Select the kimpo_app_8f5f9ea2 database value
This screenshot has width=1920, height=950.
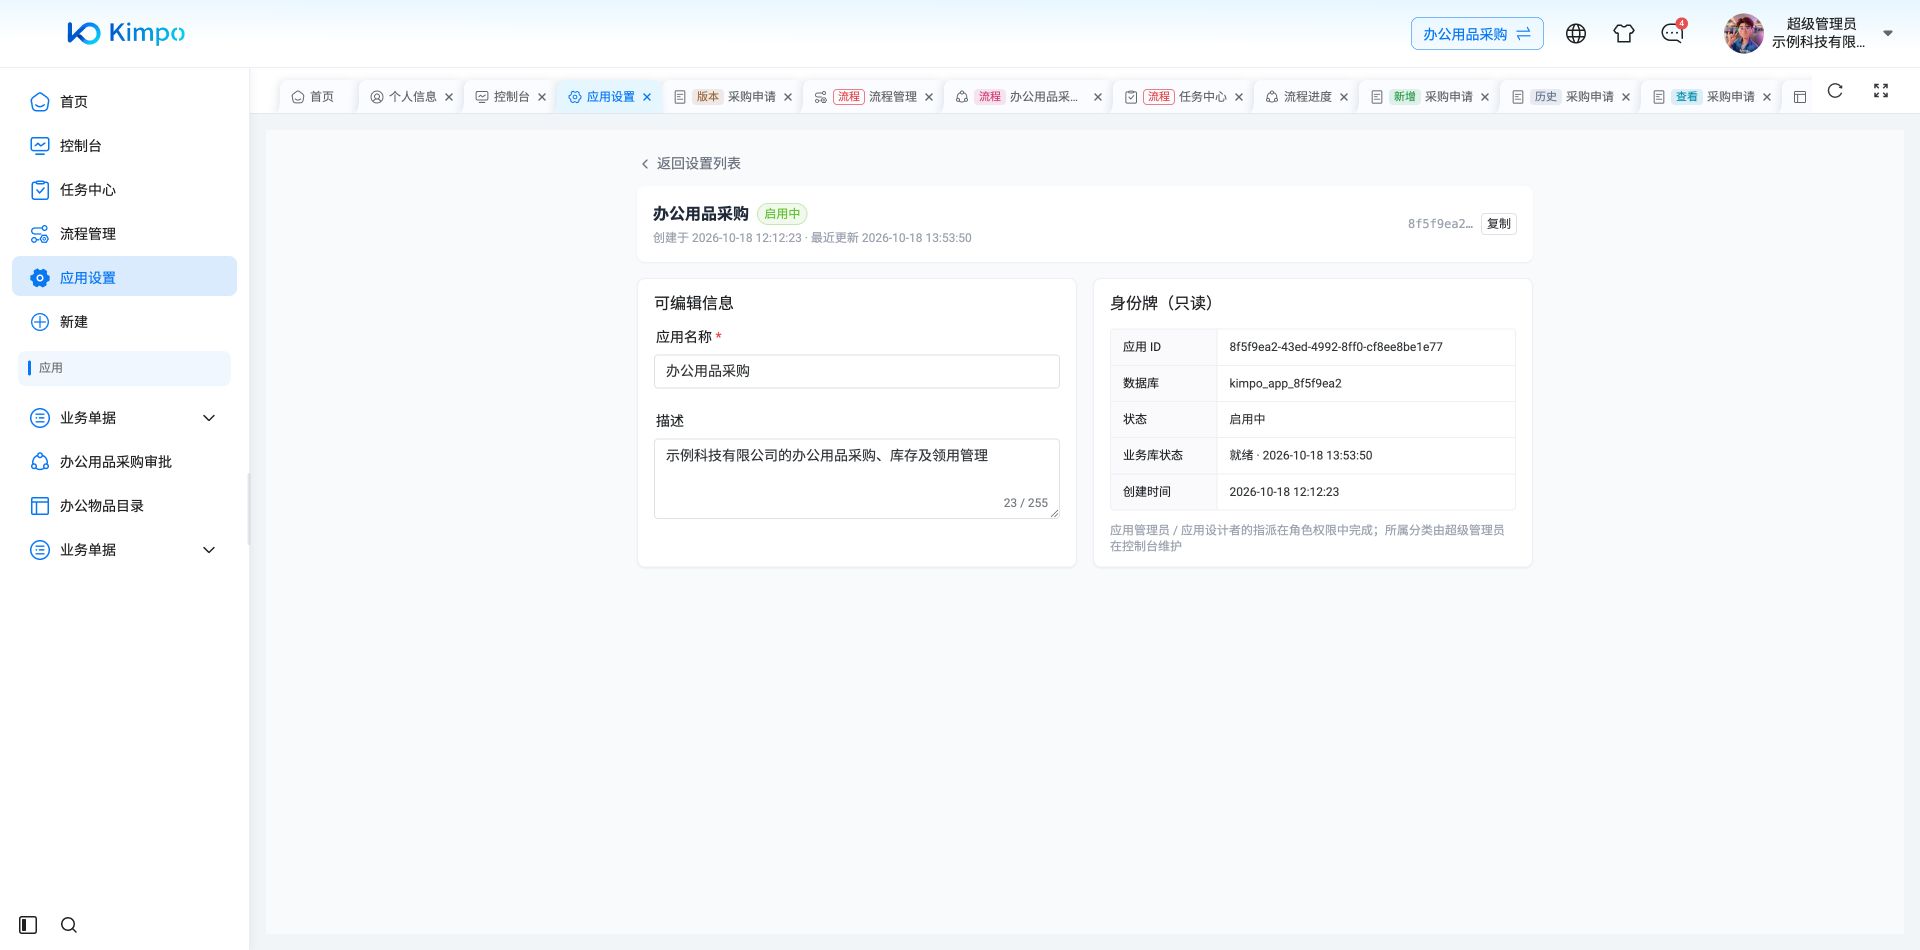[1285, 384]
